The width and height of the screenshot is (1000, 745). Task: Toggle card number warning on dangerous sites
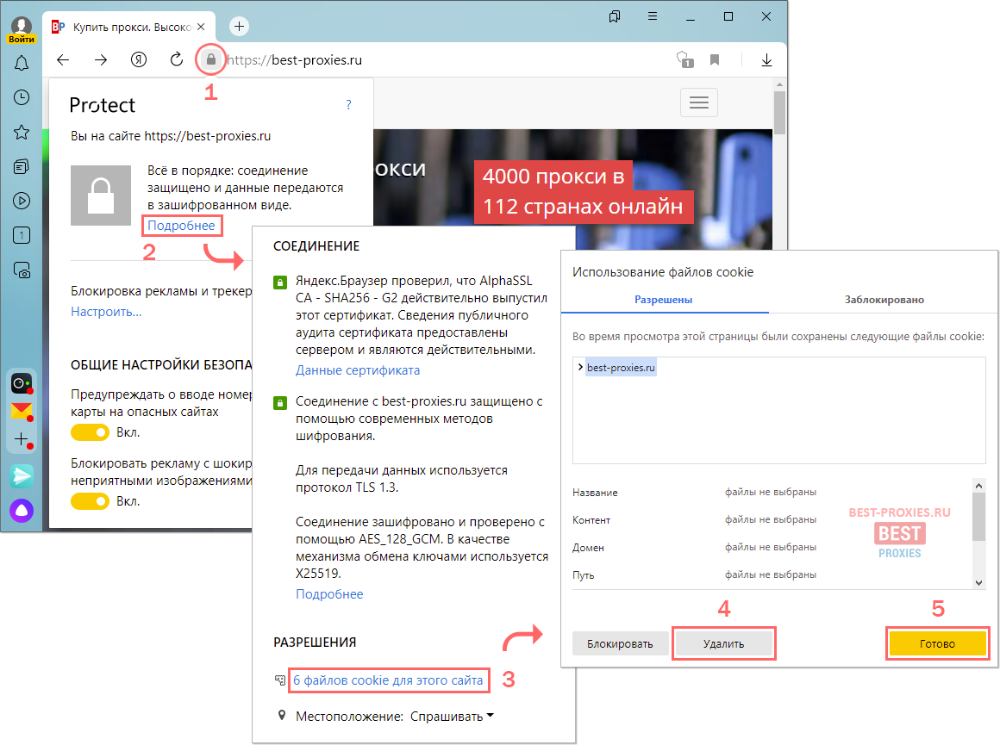click(x=90, y=432)
